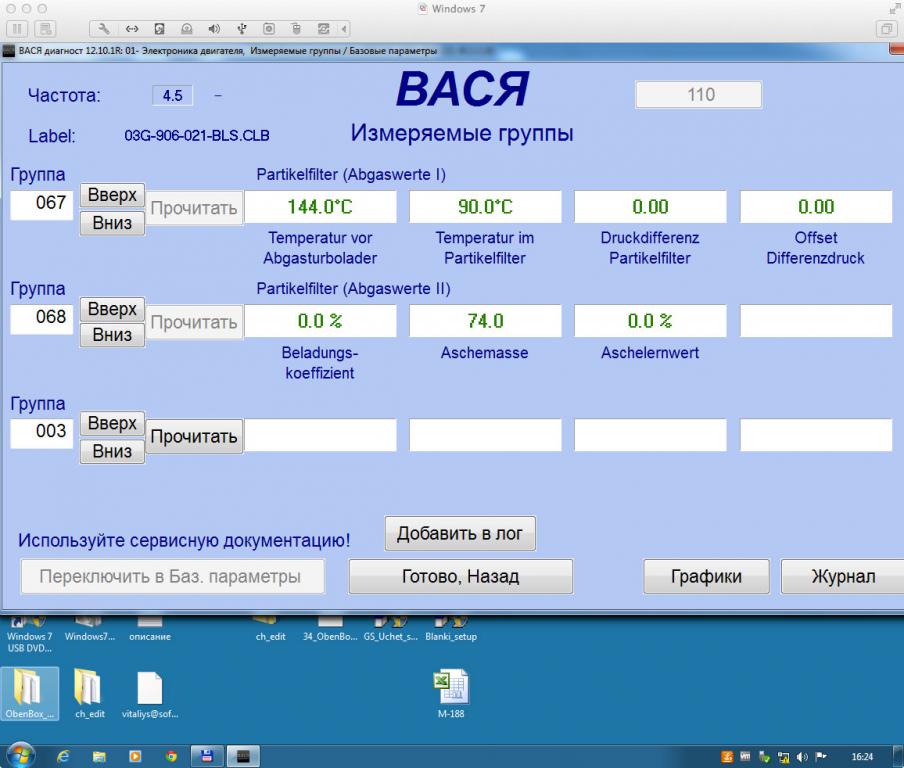Open Windows Explorer from the taskbar
Viewport: 904px width, 768px height.
tap(99, 756)
